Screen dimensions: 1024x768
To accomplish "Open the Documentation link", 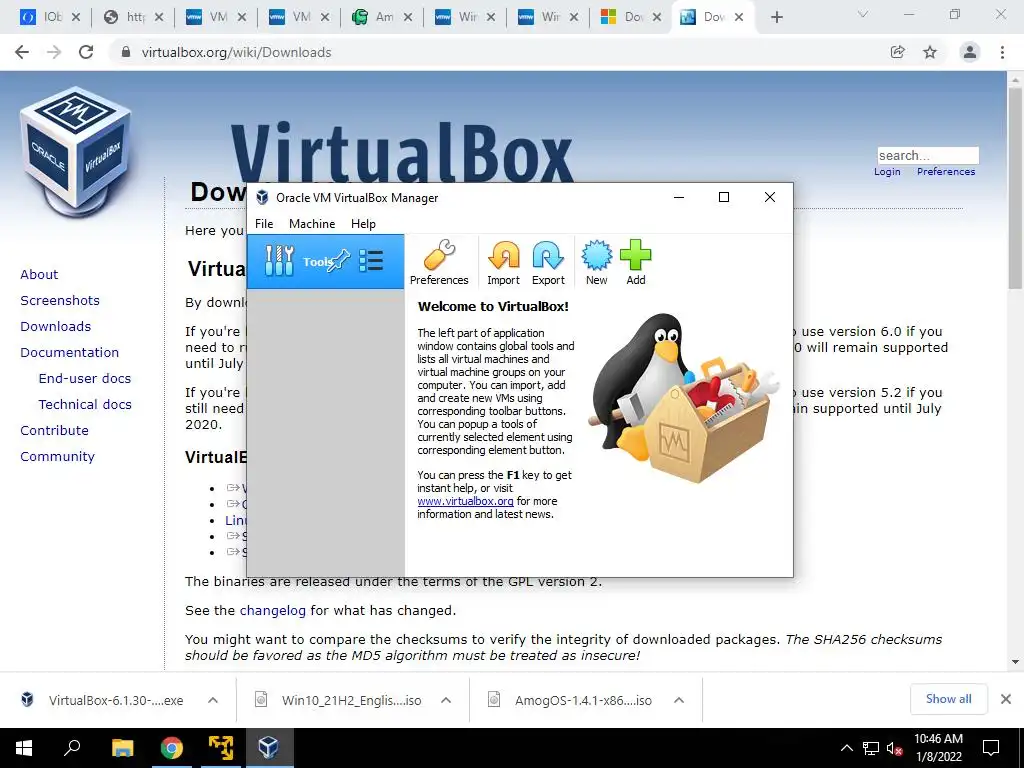I will (69, 353).
